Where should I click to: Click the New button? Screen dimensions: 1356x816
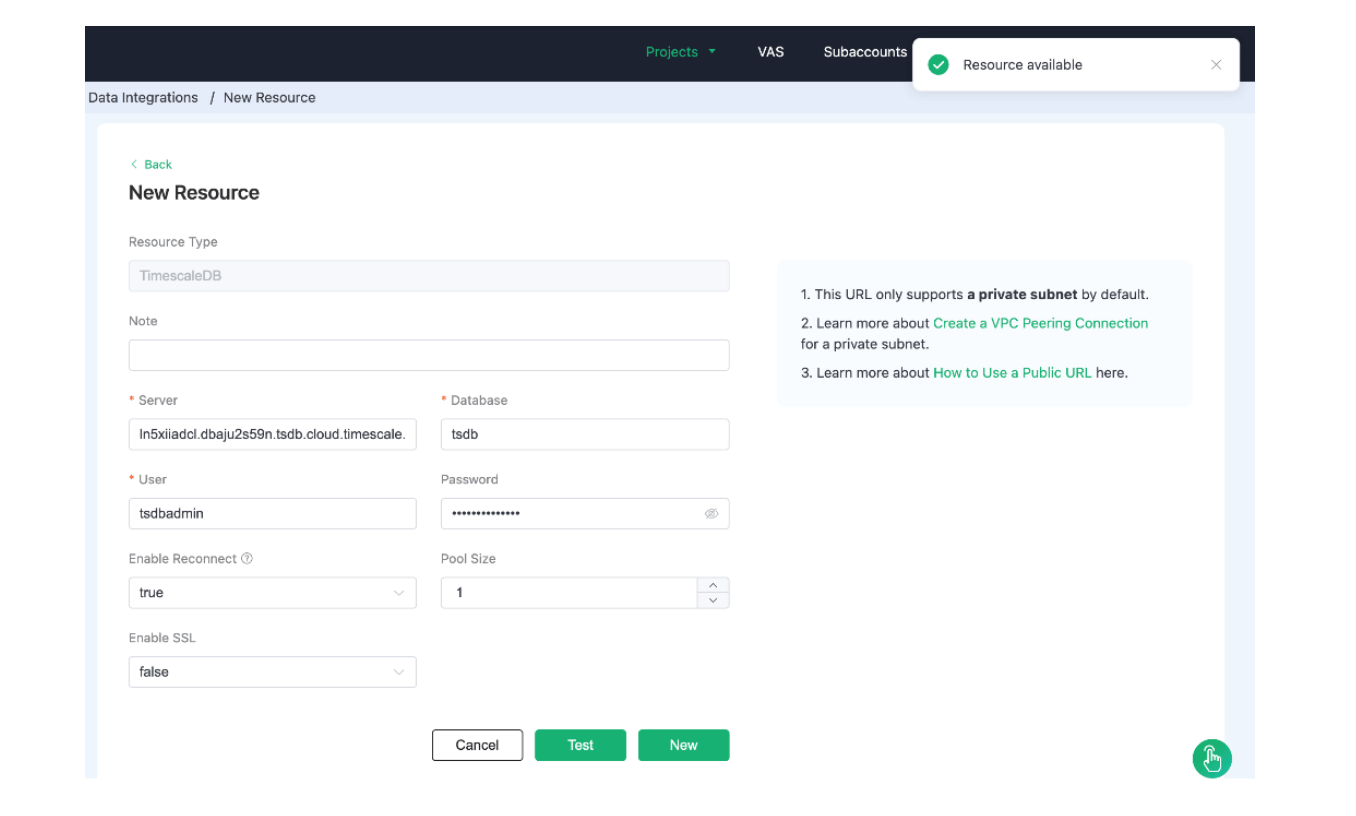pyautogui.click(x=683, y=745)
